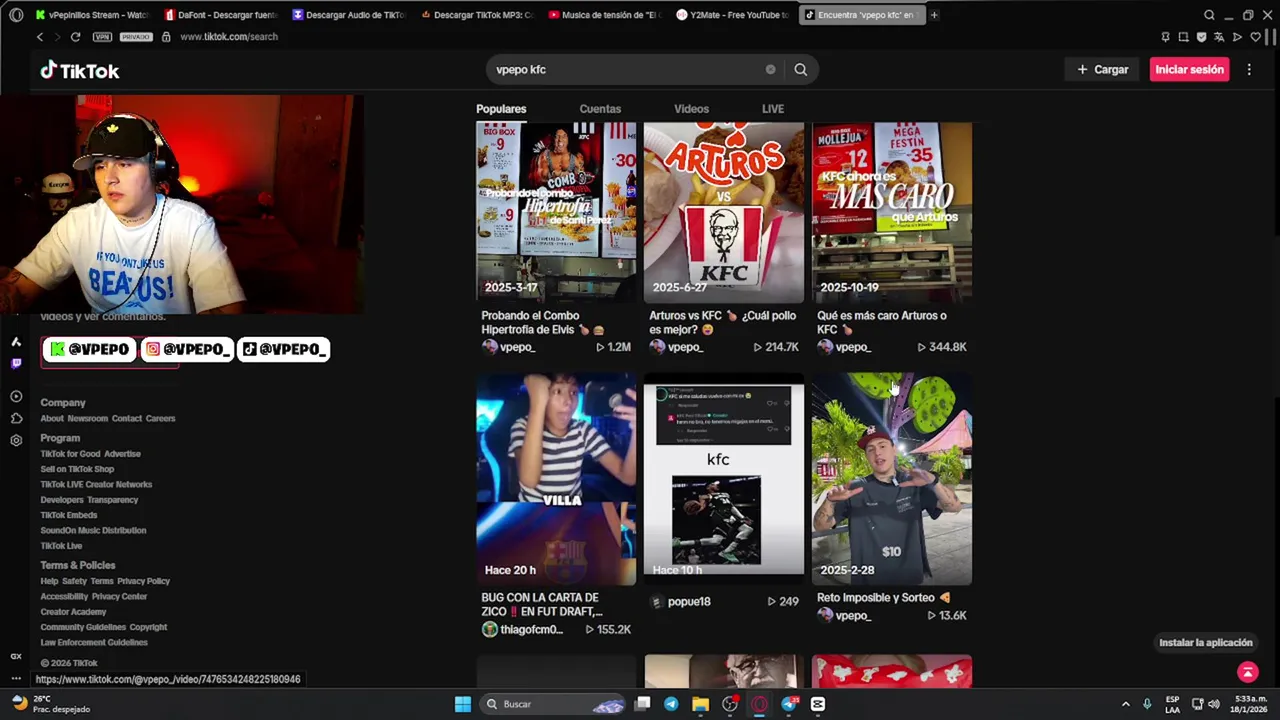Open a new browser tab with plus
Viewport: 1280px width, 720px height.
(934, 15)
